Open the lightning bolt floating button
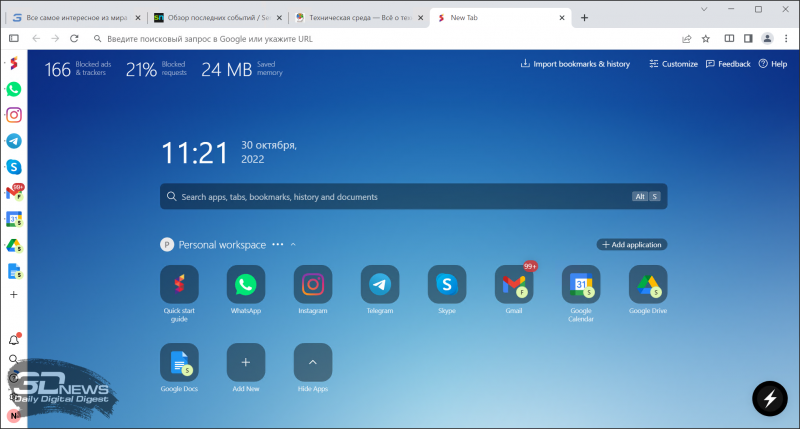The height and width of the screenshot is (429, 800). pos(770,398)
